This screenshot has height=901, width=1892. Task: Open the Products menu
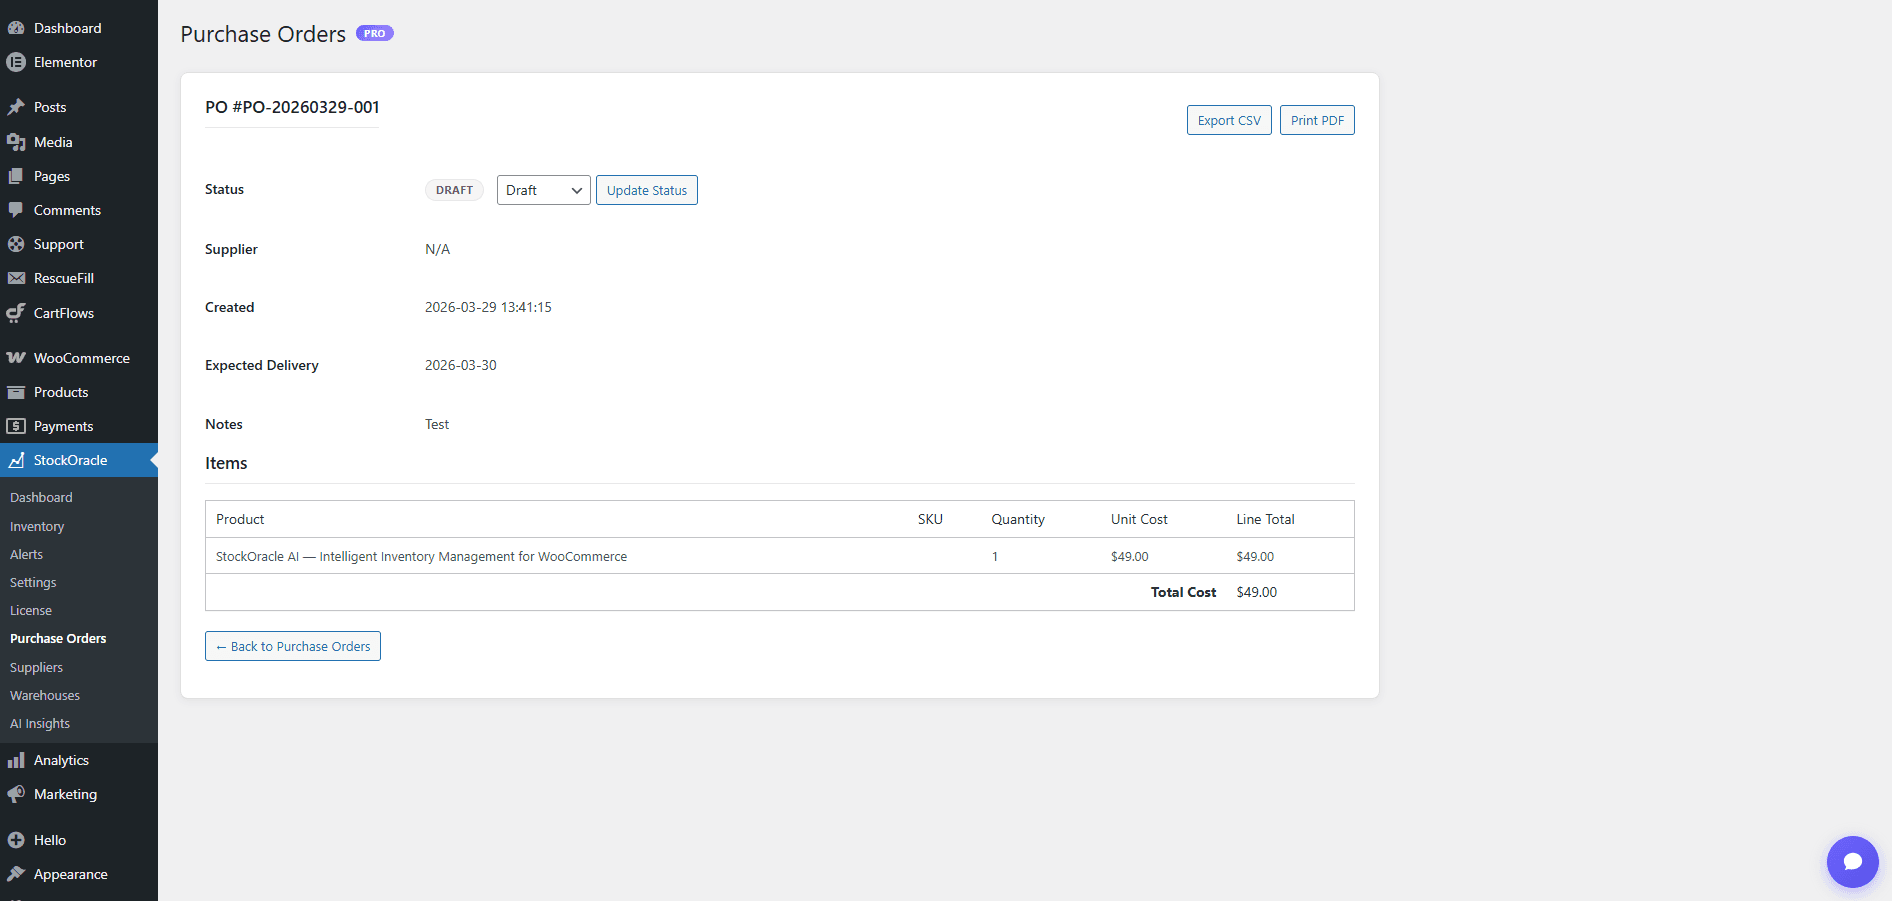coord(61,392)
